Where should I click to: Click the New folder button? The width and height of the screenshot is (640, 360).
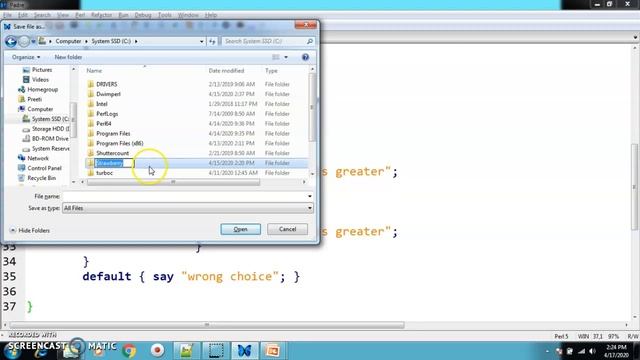click(68, 57)
